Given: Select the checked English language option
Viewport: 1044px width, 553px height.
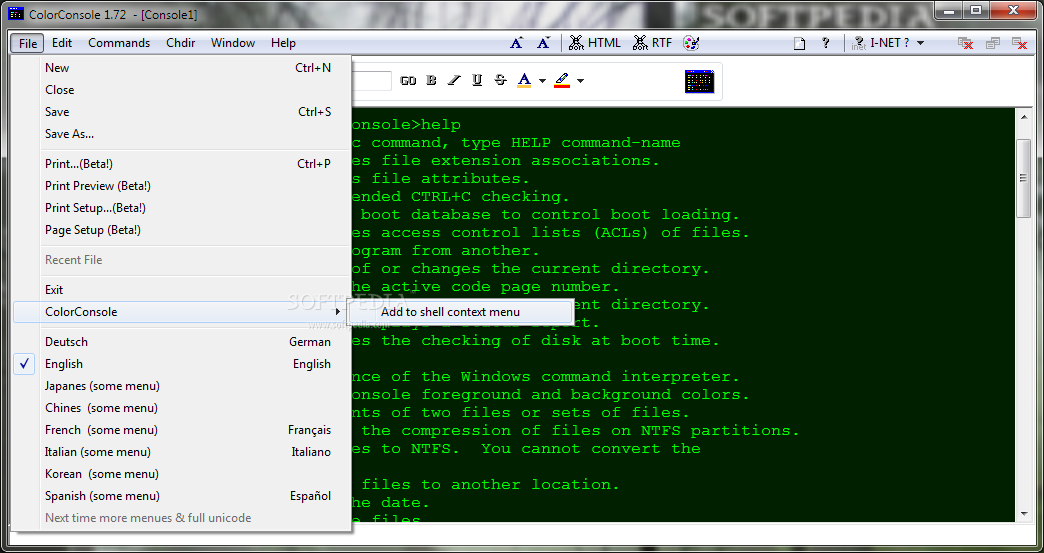Looking at the screenshot, I should pyautogui.click(x=181, y=364).
